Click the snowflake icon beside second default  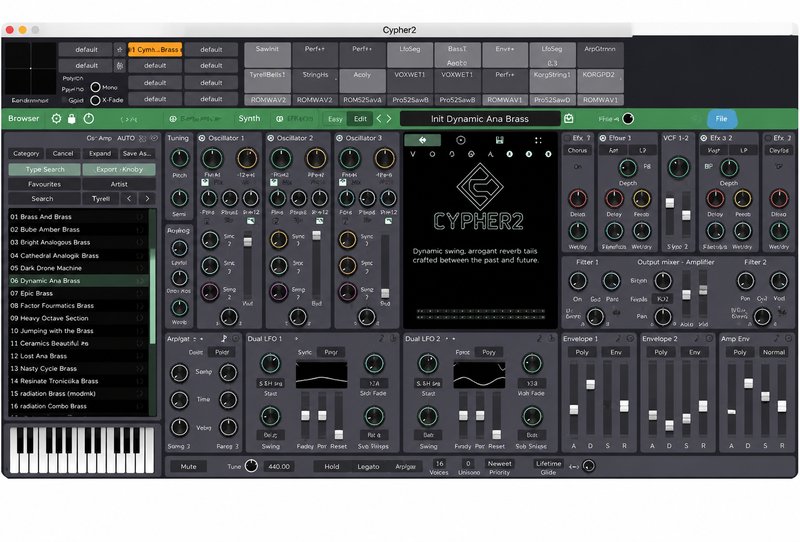click(119, 66)
